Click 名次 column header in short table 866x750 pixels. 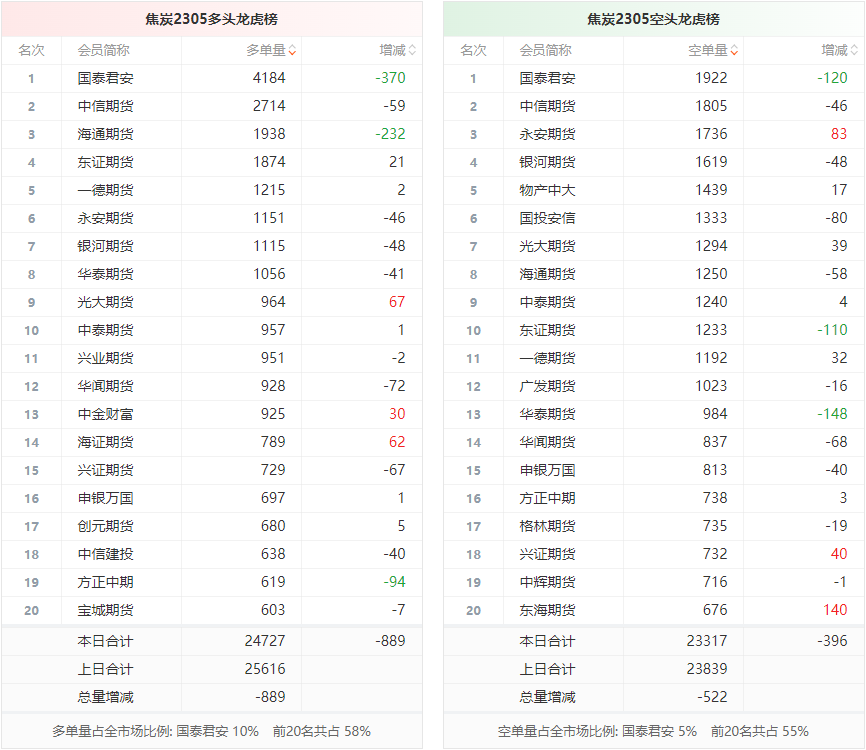point(473,50)
